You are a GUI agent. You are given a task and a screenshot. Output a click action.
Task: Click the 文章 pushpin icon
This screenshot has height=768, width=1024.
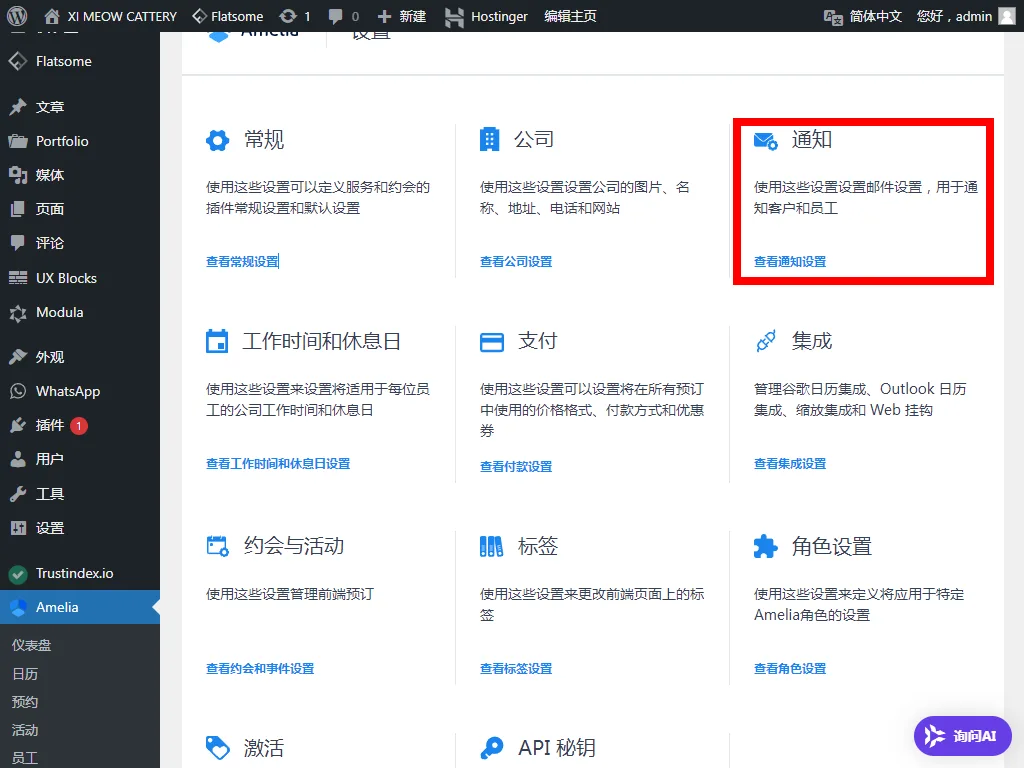[18, 106]
